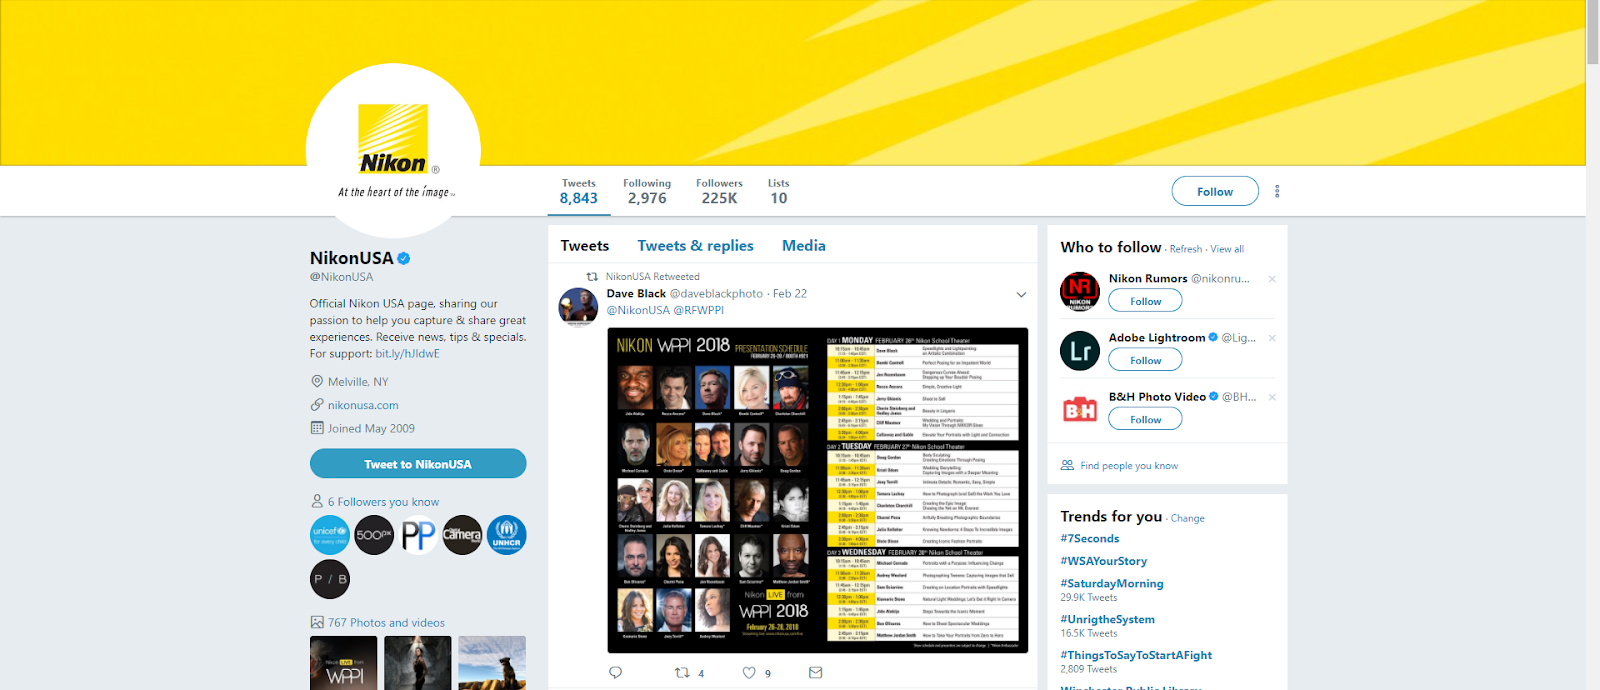1600x690 pixels.
Task: View the 225K Followers list
Action: [x=720, y=191]
